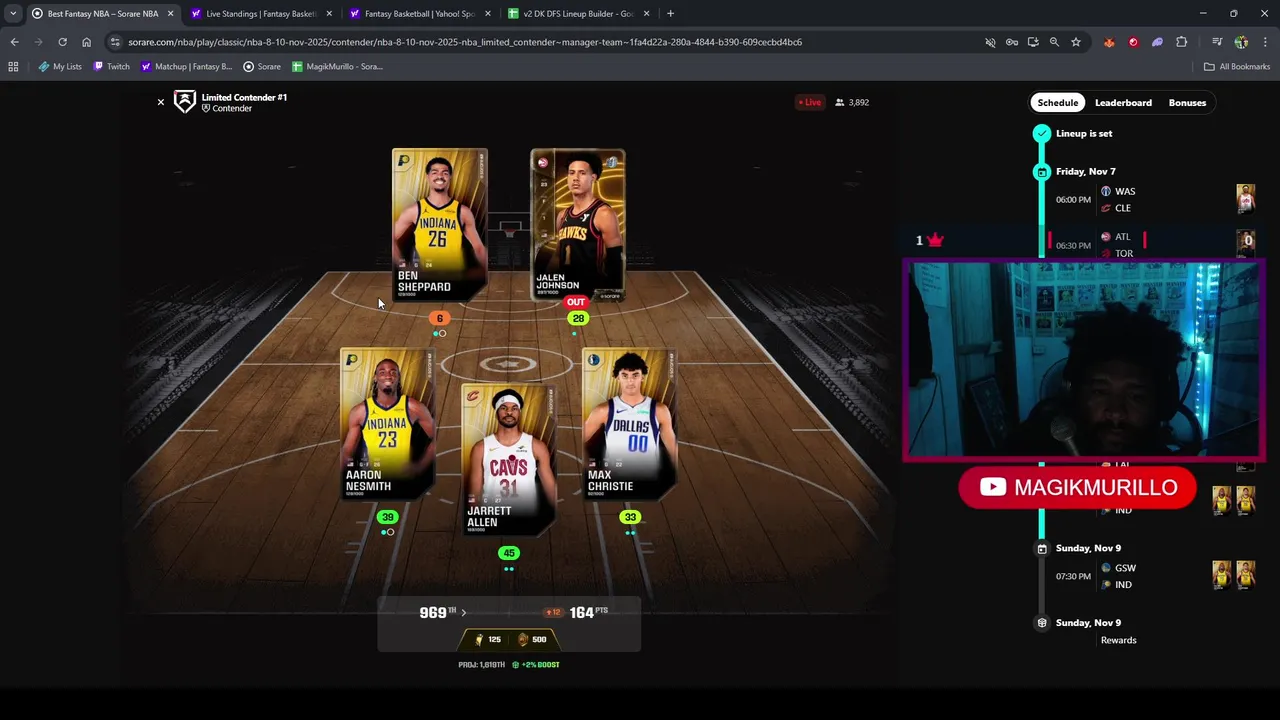Open the browser profile avatar
This screenshot has height=720, width=1280.
pos(1241,42)
